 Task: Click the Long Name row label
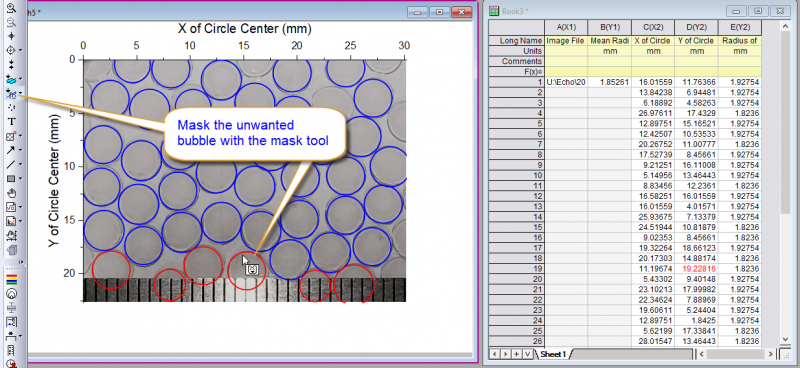[516, 40]
